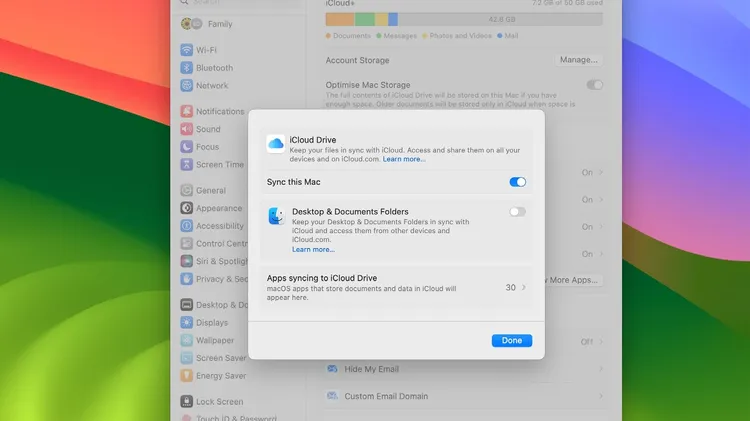Click the Done button
750x421 pixels.
coord(512,340)
